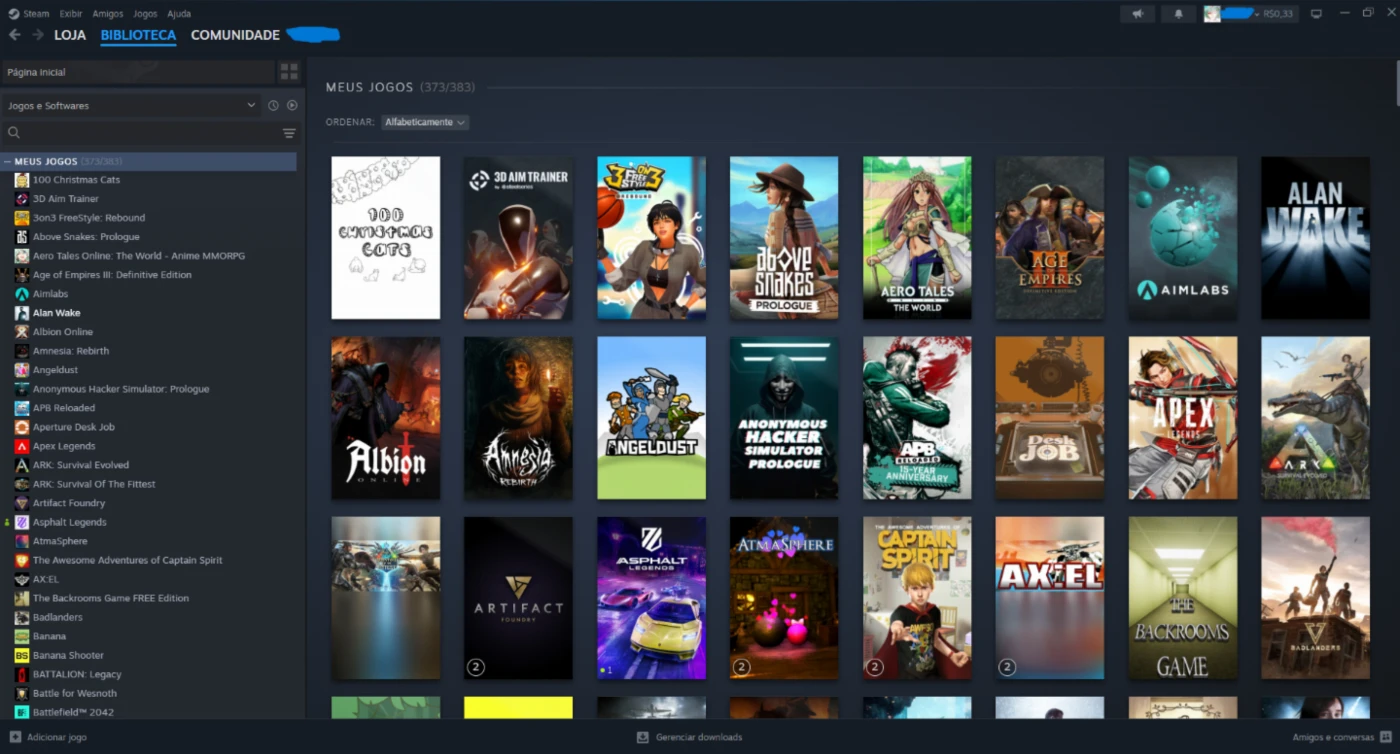The image size is (1400, 754).
Task: Click the search magnifier icon
Action: tap(14, 133)
